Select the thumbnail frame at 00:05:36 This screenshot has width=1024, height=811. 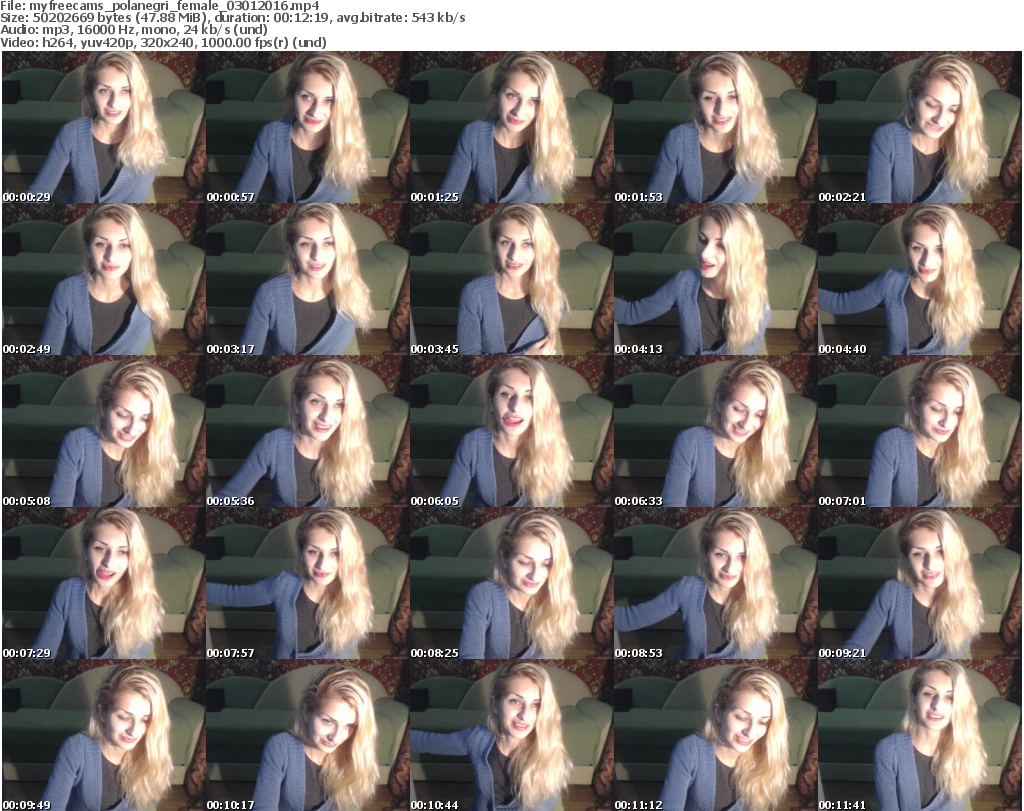(x=307, y=432)
